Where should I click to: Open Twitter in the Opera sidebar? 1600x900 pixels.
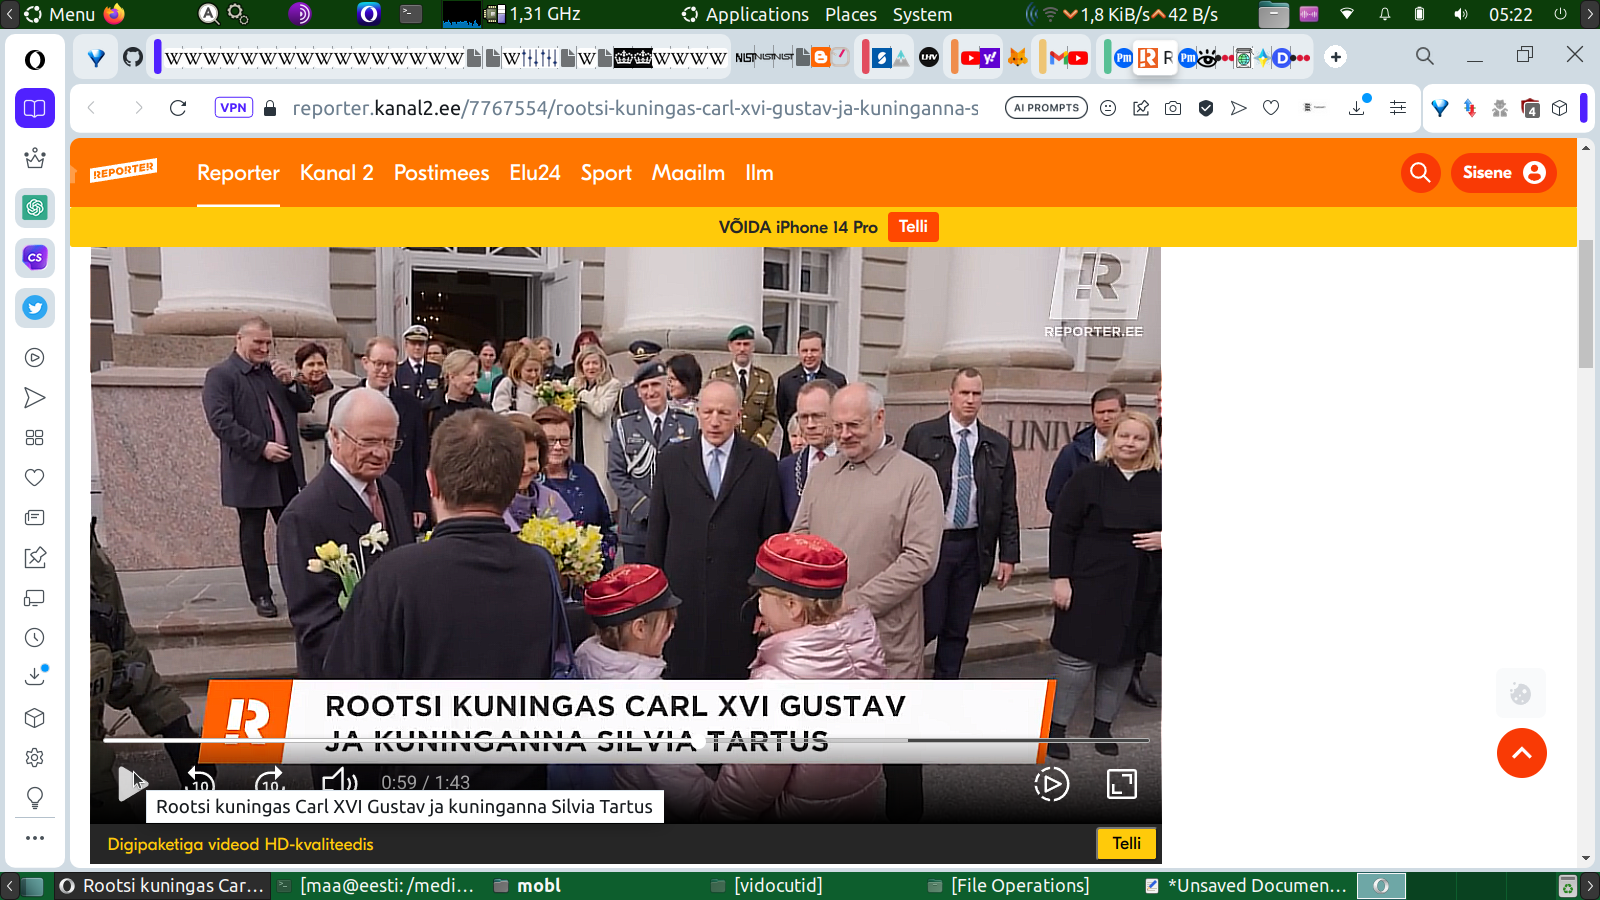pyautogui.click(x=35, y=308)
